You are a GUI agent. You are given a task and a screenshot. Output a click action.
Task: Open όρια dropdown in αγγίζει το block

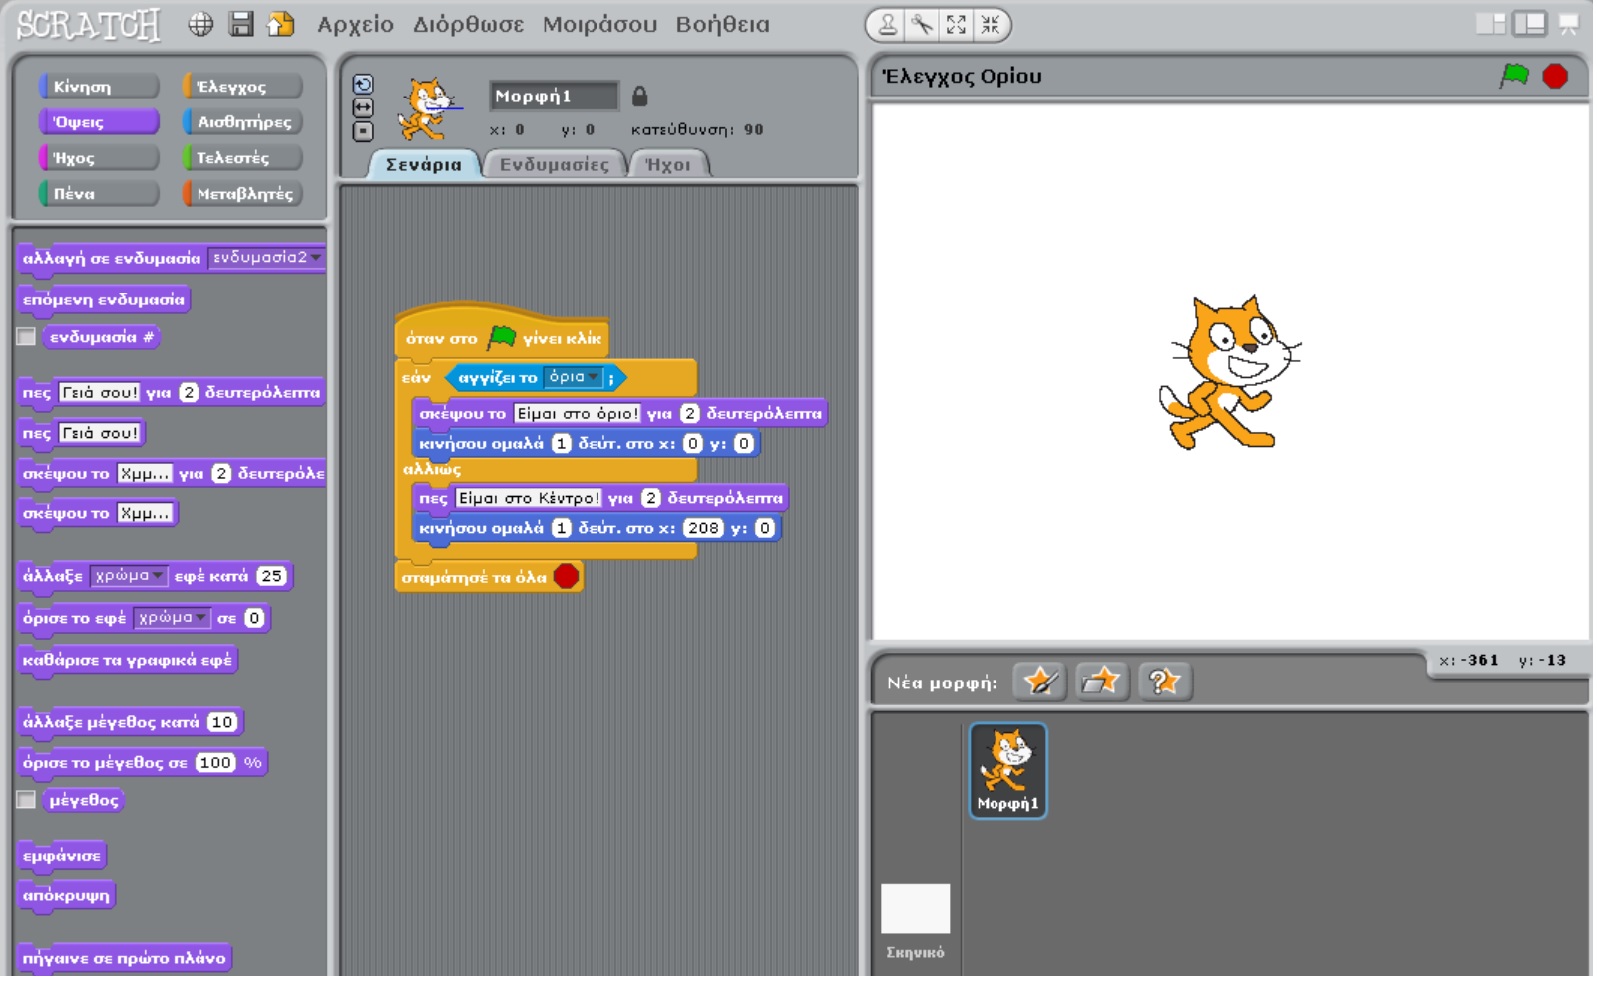[x=574, y=377]
